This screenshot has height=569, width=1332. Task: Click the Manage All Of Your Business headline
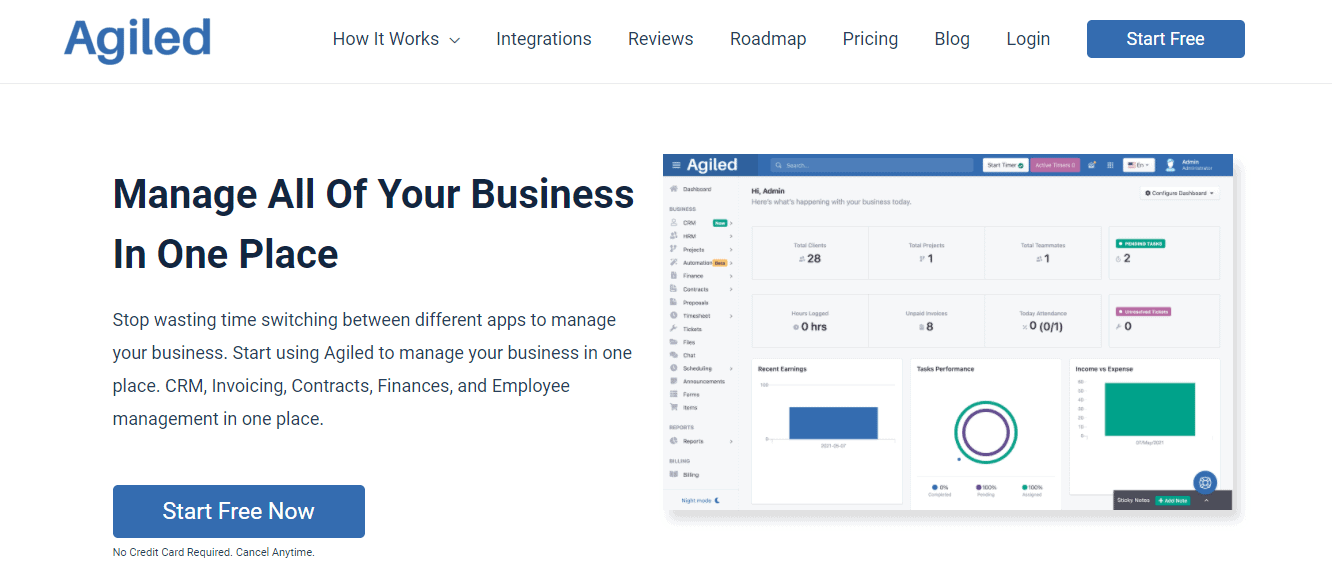373,224
